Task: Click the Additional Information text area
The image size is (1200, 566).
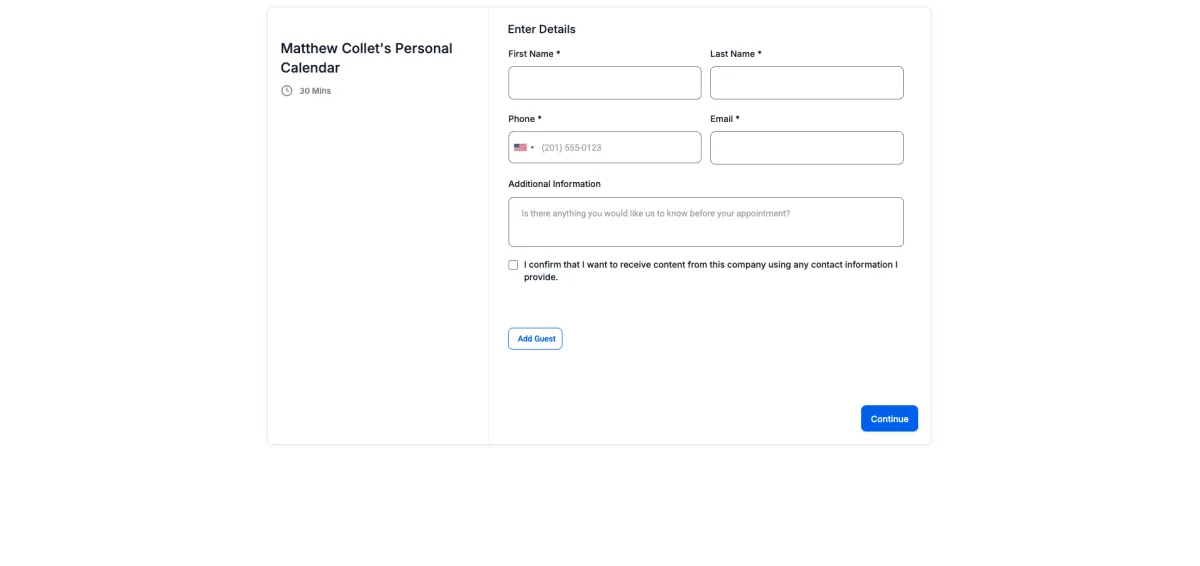Action: coord(706,222)
